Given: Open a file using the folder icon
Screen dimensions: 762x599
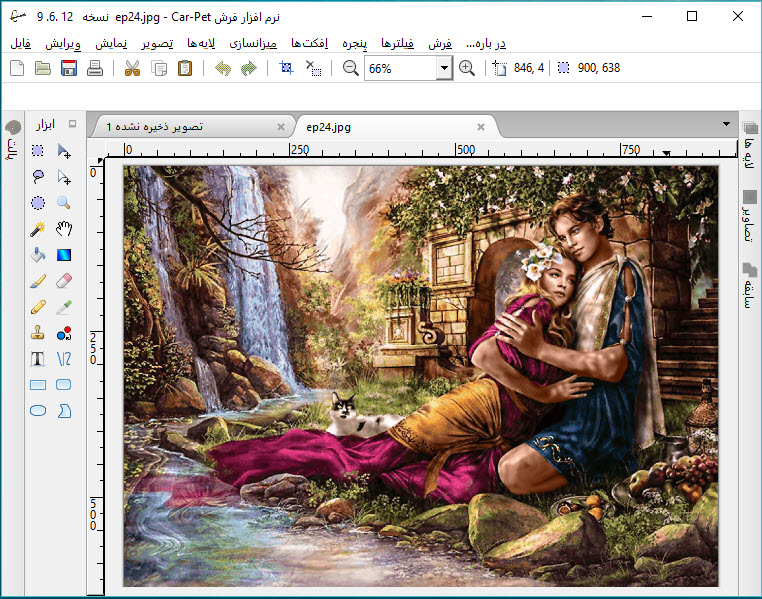Looking at the screenshot, I should 43,68.
